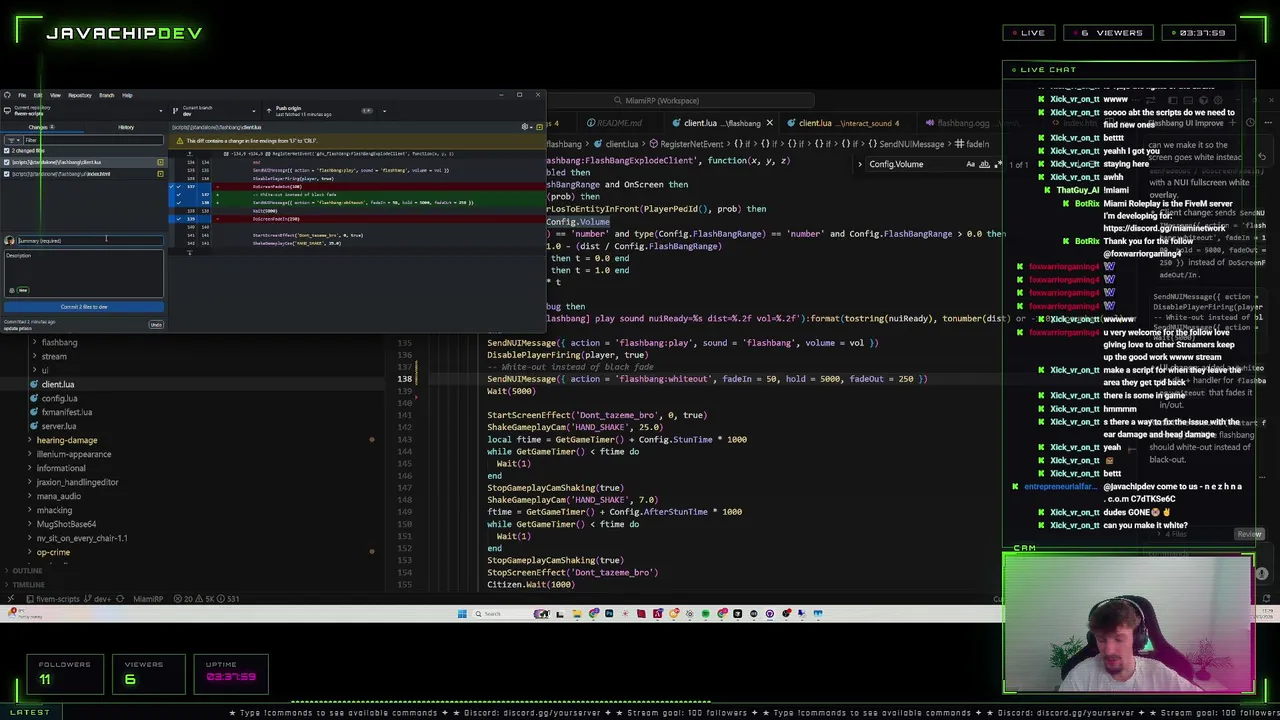Open server.lua in the explorer
The height and width of the screenshot is (720, 1280).
click(58, 426)
